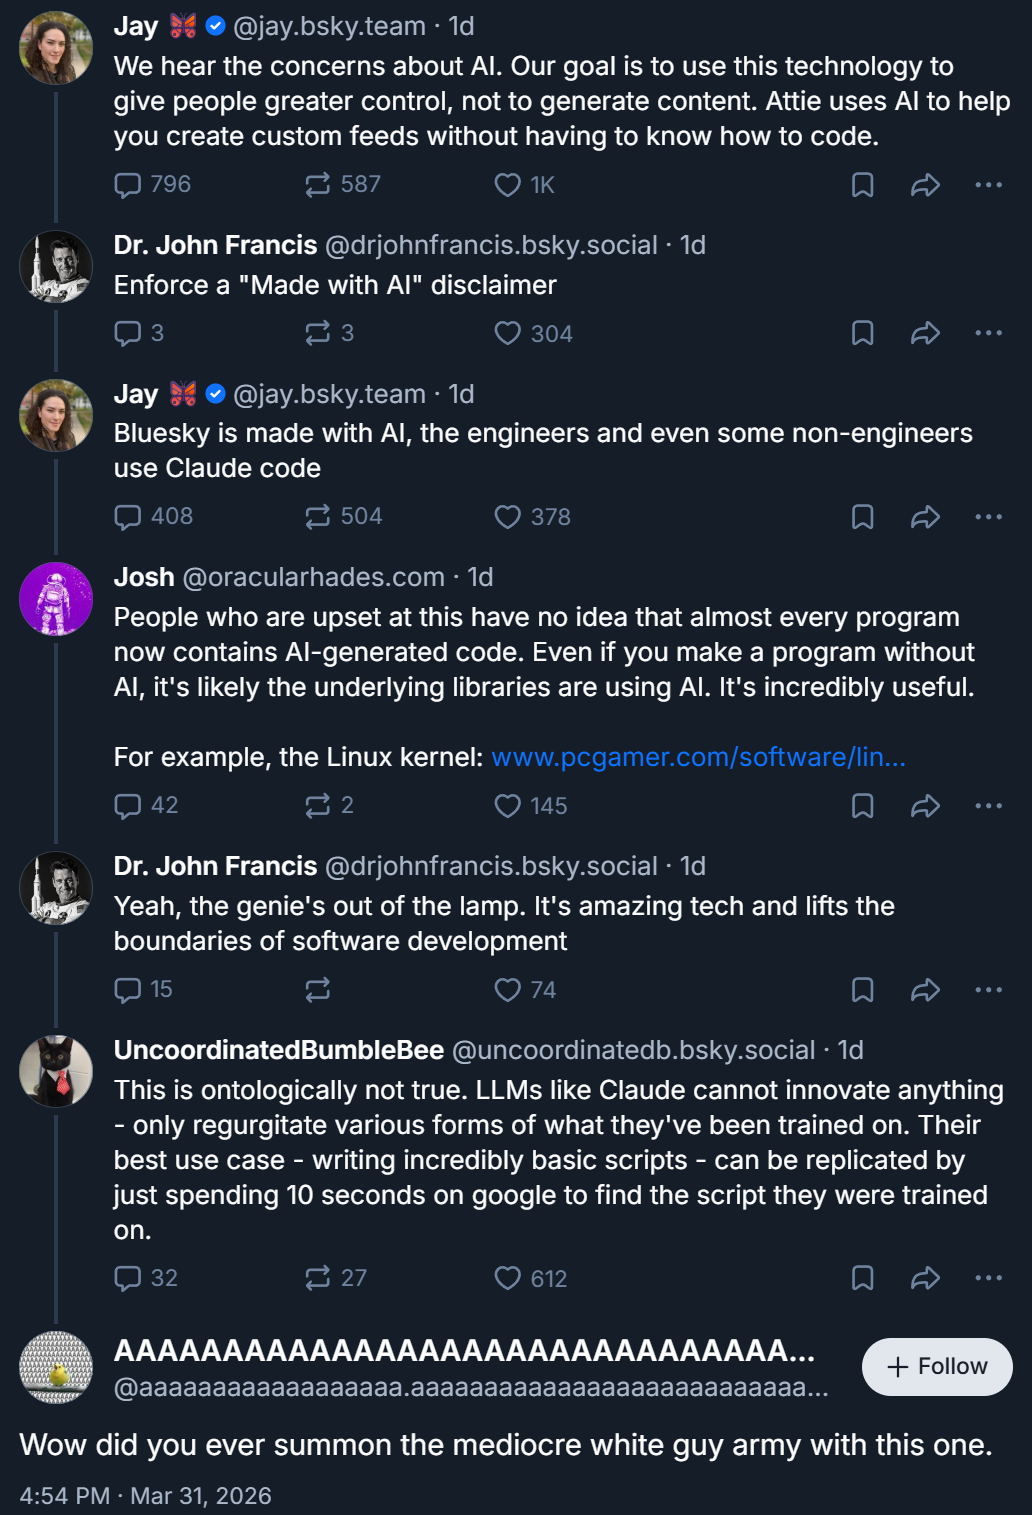Bookmark Jay's post about Attie
The height and width of the screenshot is (1515, 1032).
tap(862, 185)
